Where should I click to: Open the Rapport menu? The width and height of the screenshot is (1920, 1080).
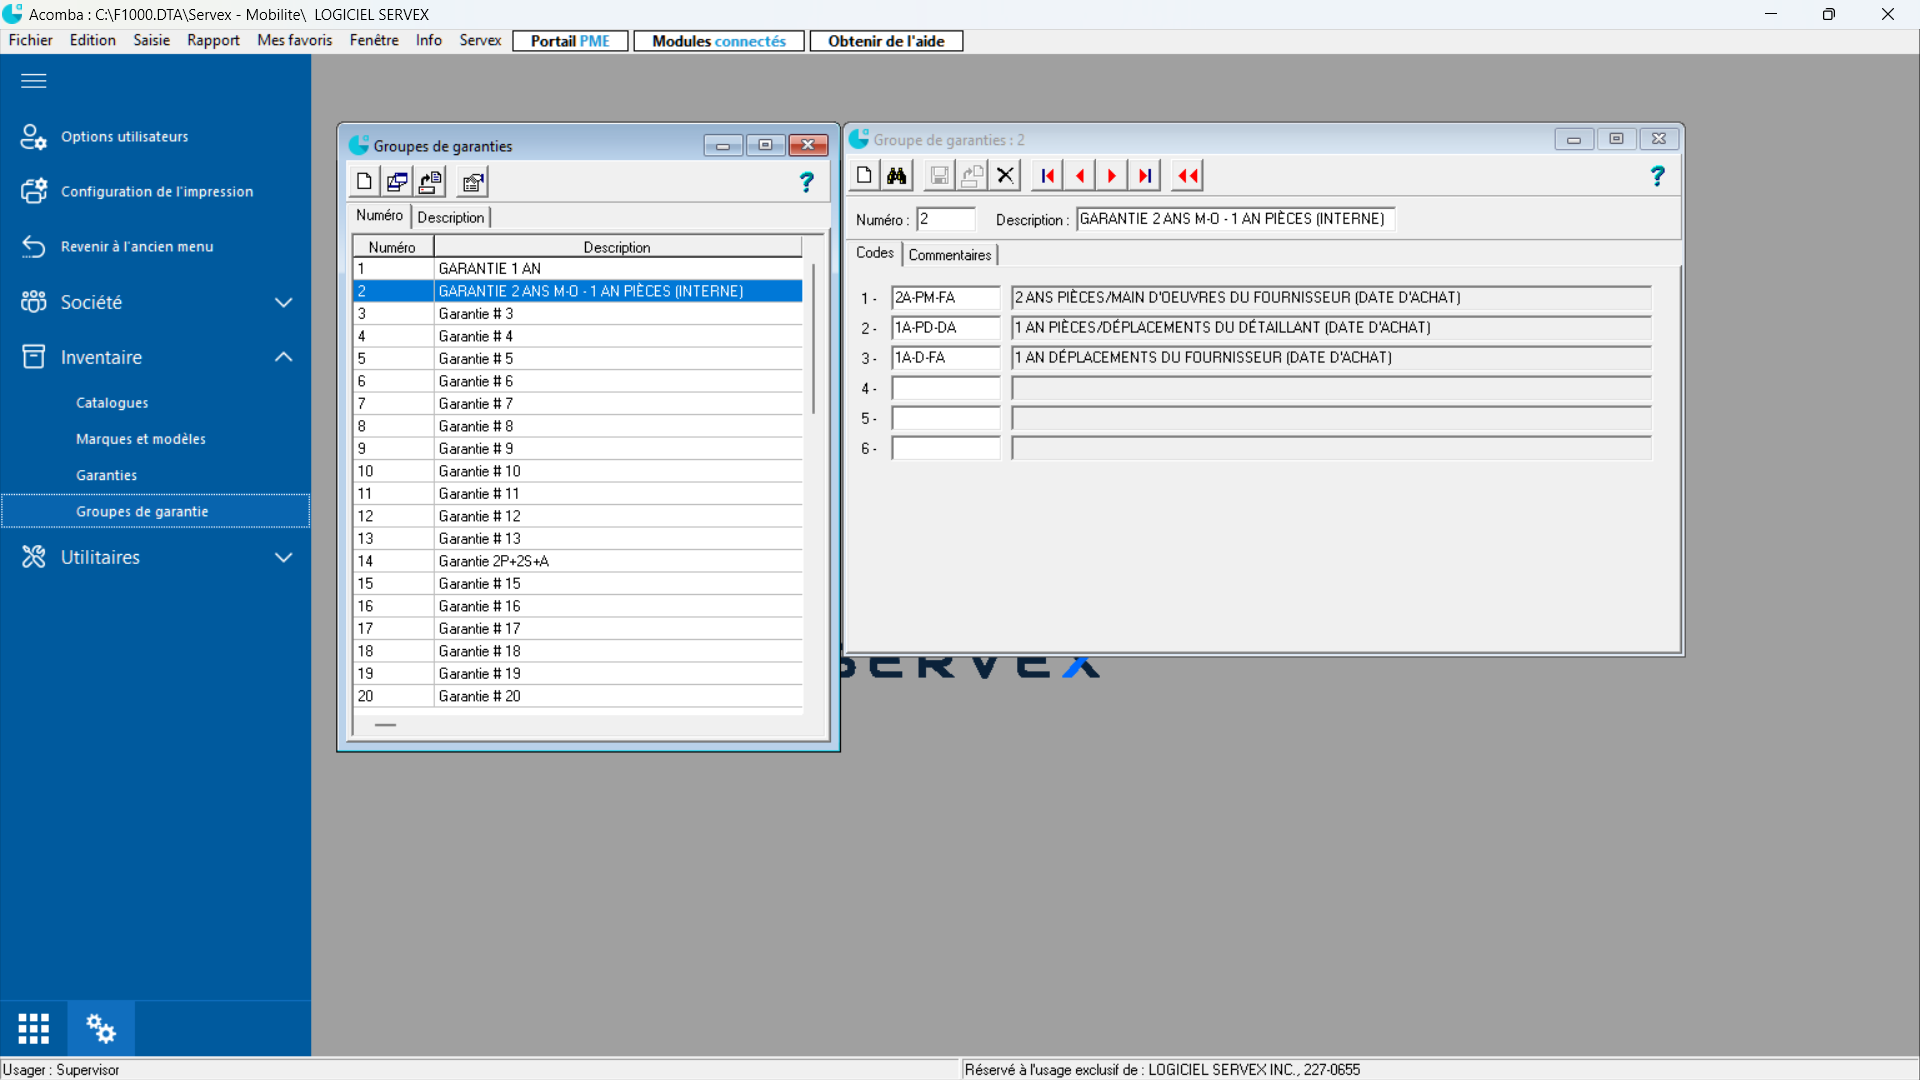tap(213, 41)
